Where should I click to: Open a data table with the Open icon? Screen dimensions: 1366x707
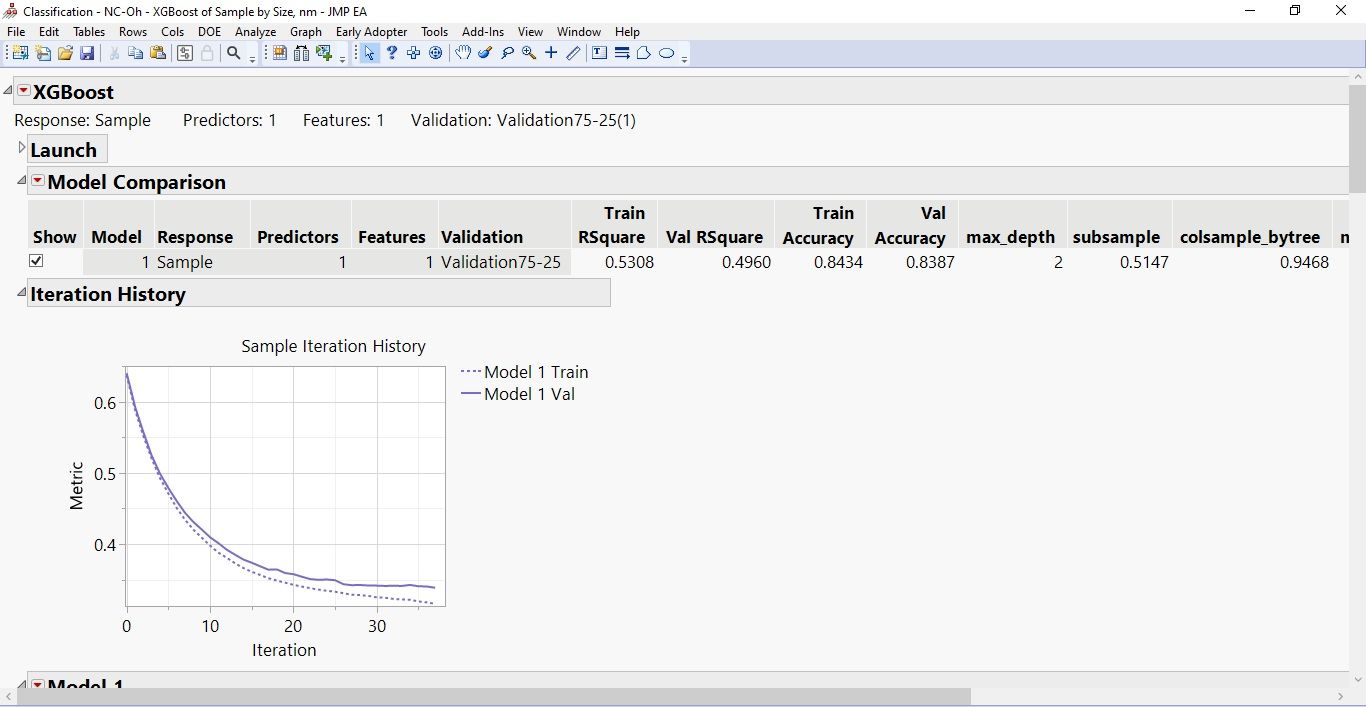click(x=64, y=53)
